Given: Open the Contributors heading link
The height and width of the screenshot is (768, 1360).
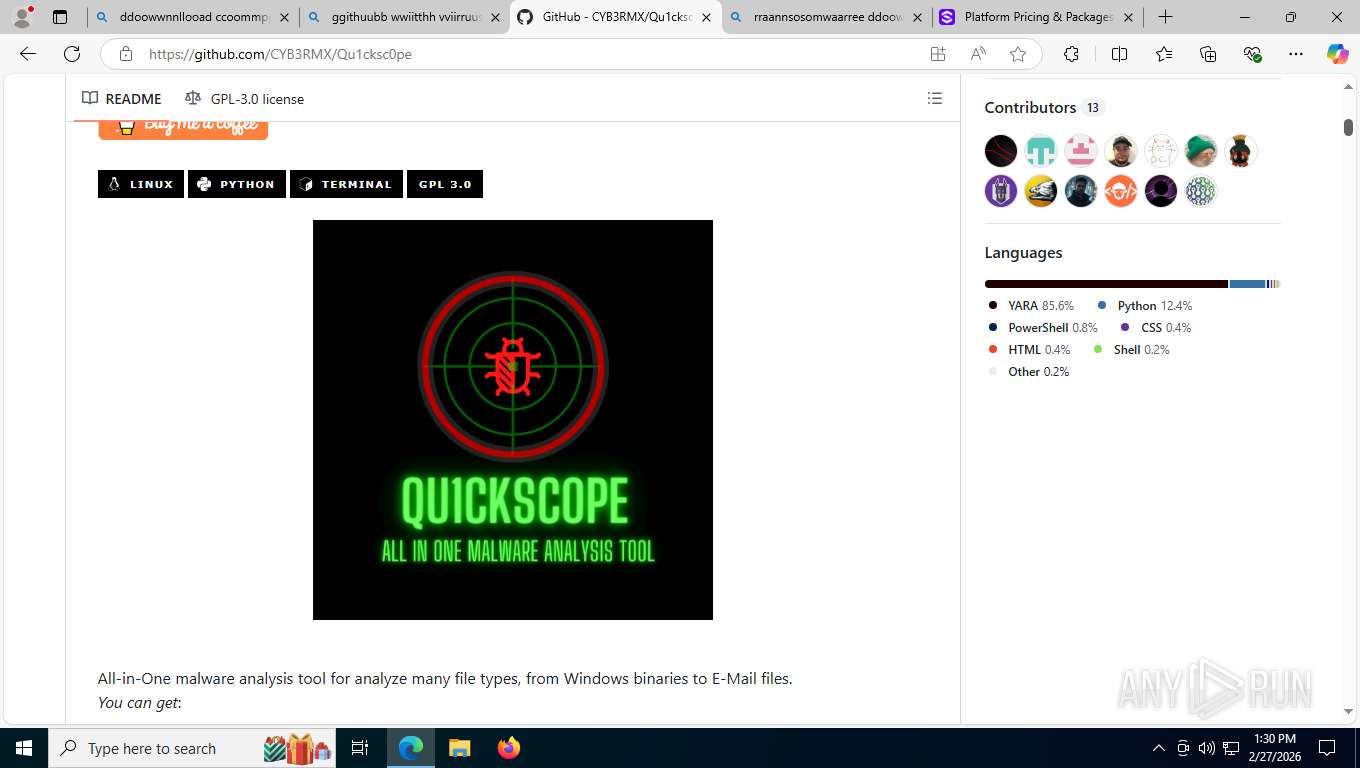Looking at the screenshot, I should (1030, 107).
